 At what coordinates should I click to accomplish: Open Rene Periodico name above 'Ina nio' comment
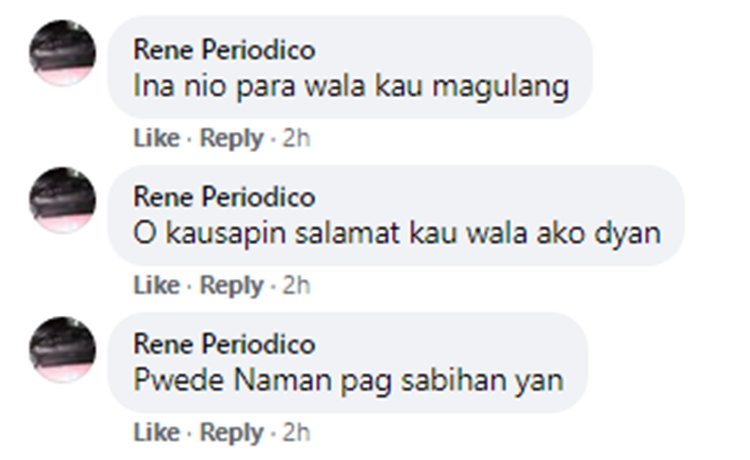click(224, 50)
